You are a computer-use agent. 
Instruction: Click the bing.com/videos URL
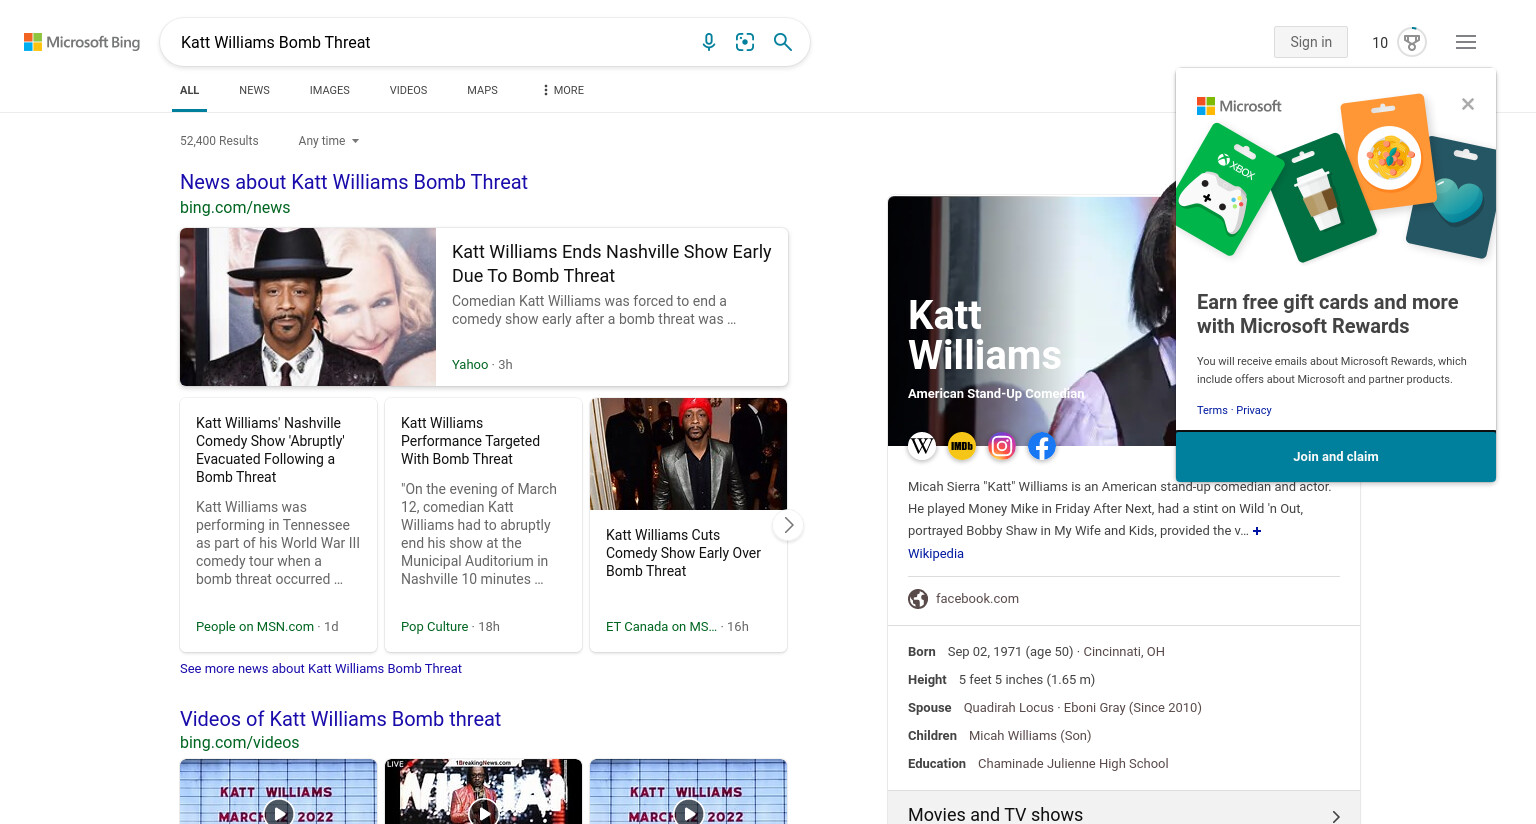pyautogui.click(x=240, y=743)
